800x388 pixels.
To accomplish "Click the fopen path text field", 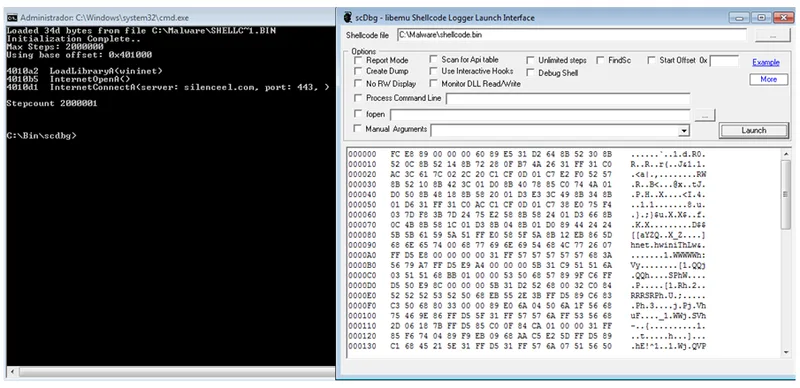I will (x=540, y=115).
